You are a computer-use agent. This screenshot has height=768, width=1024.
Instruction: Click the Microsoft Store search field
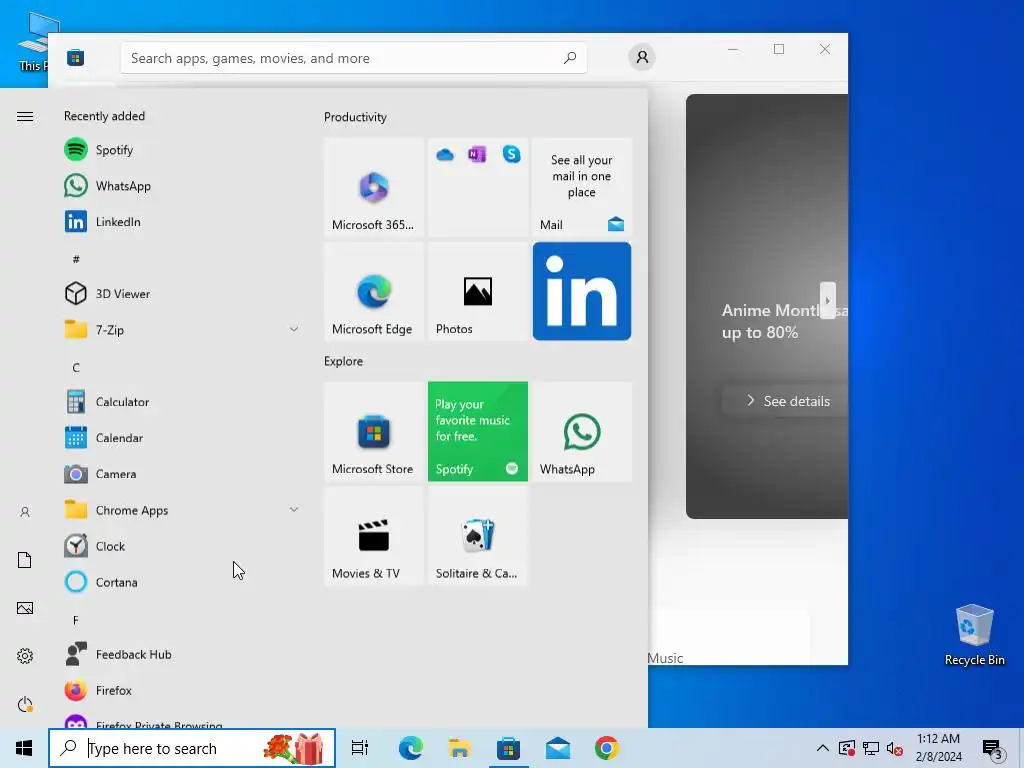tap(353, 58)
